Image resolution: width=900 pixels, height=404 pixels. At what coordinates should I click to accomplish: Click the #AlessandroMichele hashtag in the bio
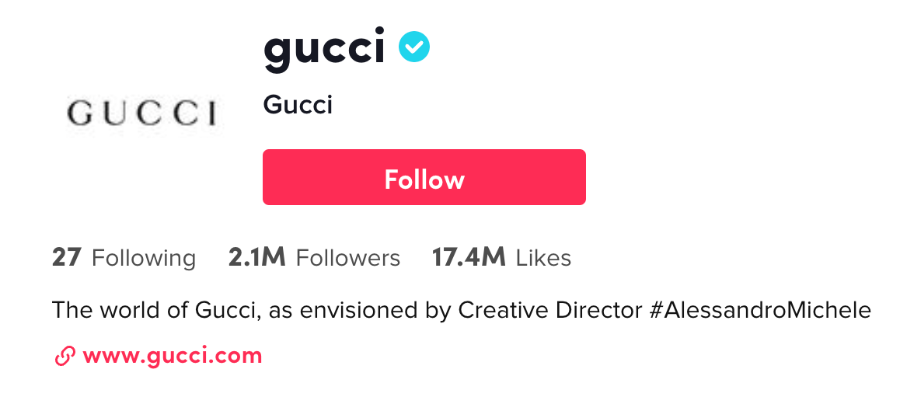(759, 310)
